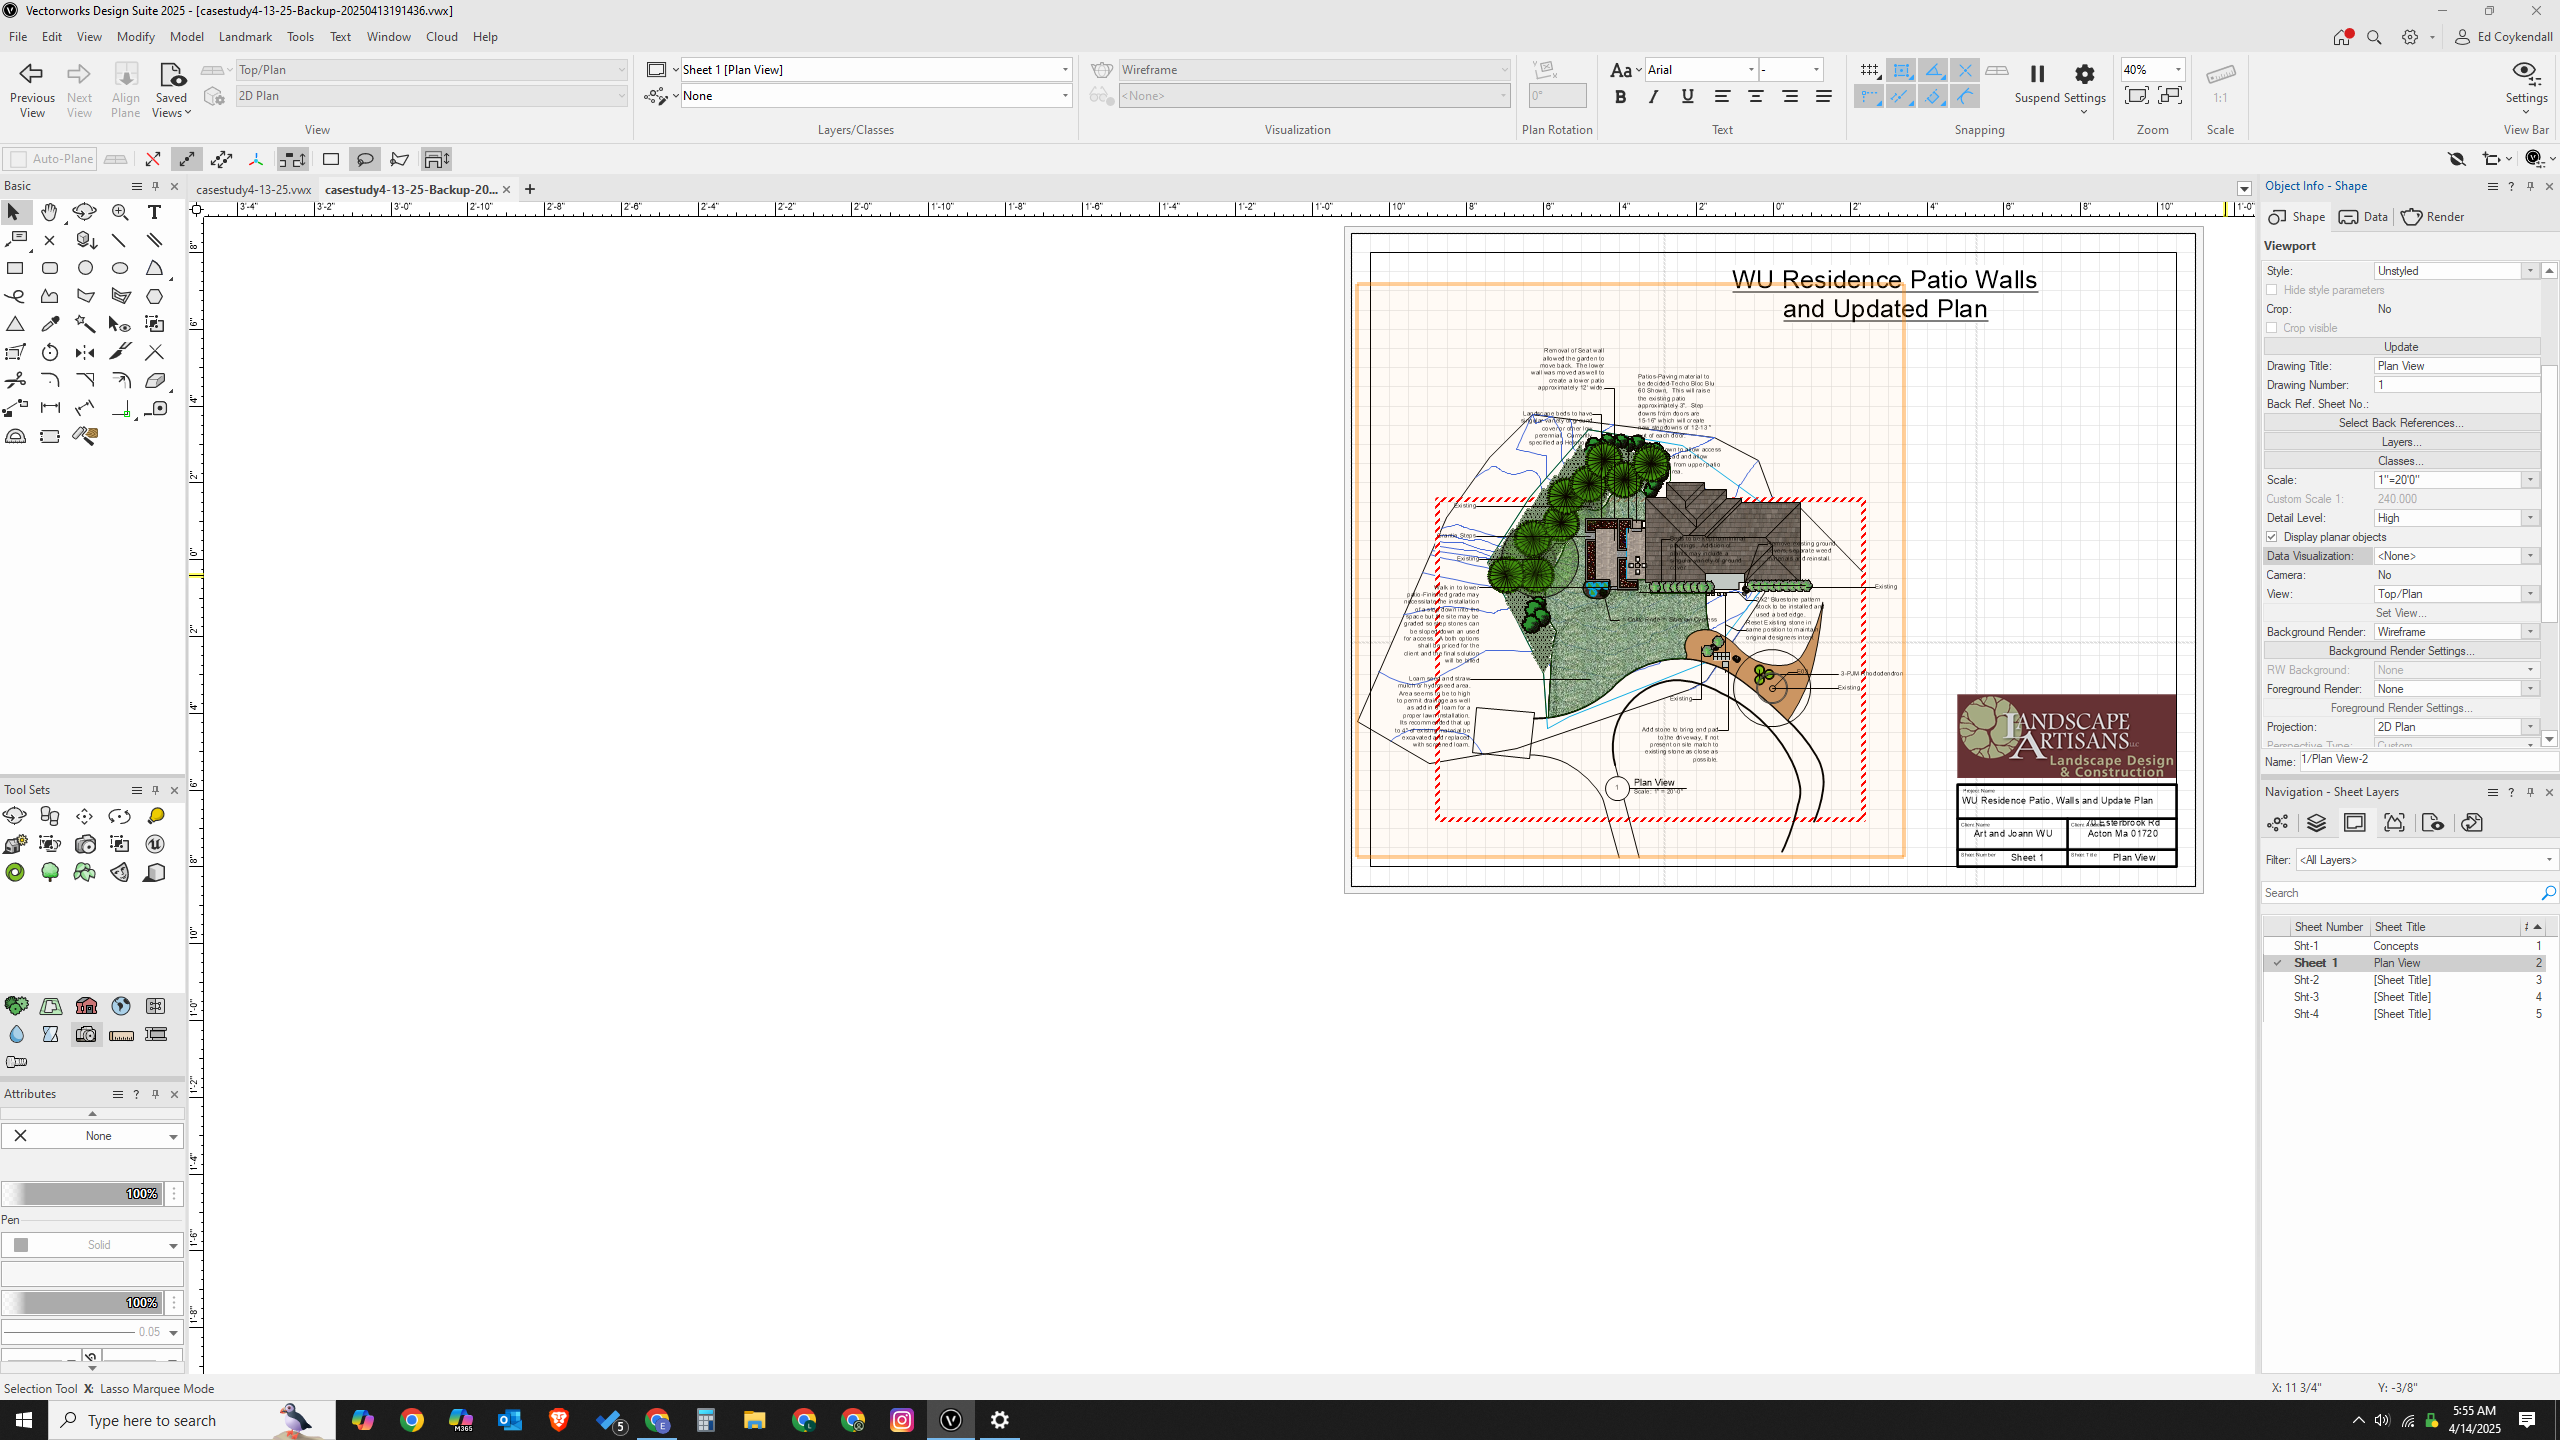Image resolution: width=2560 pixels, height=1440 pixels.
Task: Click the Update viewport button
Action: 2400,347
